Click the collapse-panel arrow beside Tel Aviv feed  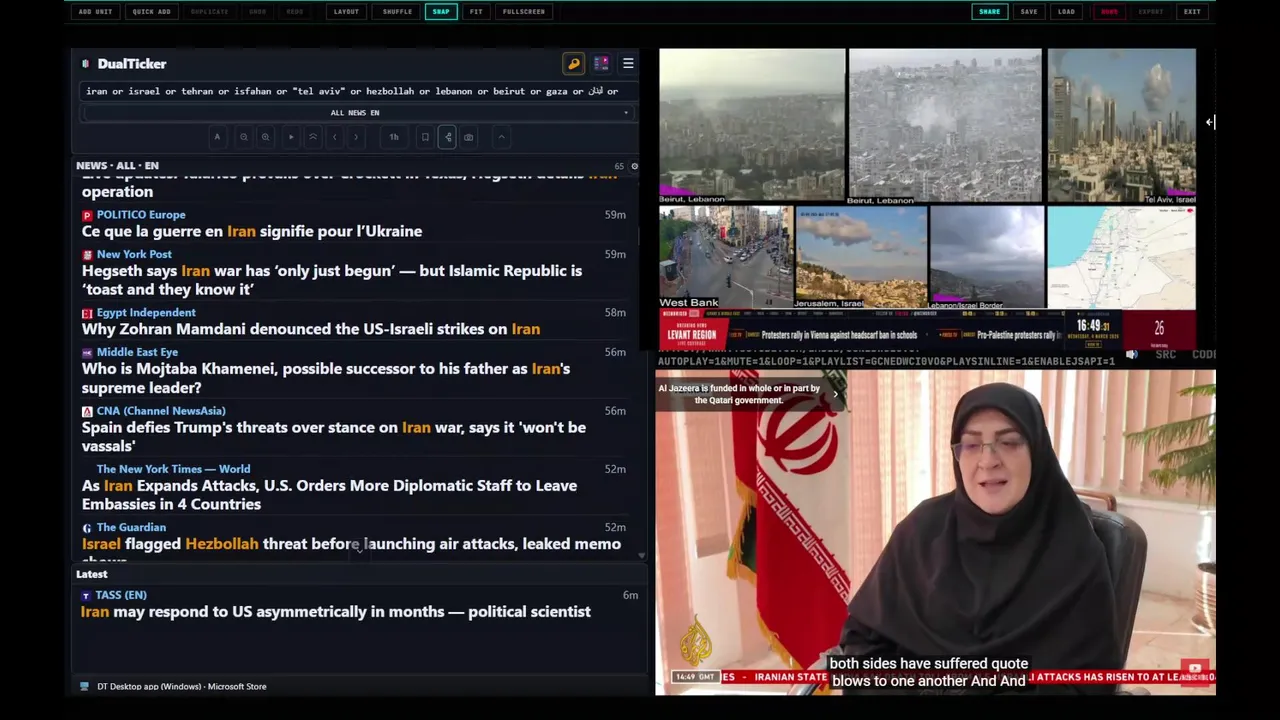click(x=1210, y=122)
